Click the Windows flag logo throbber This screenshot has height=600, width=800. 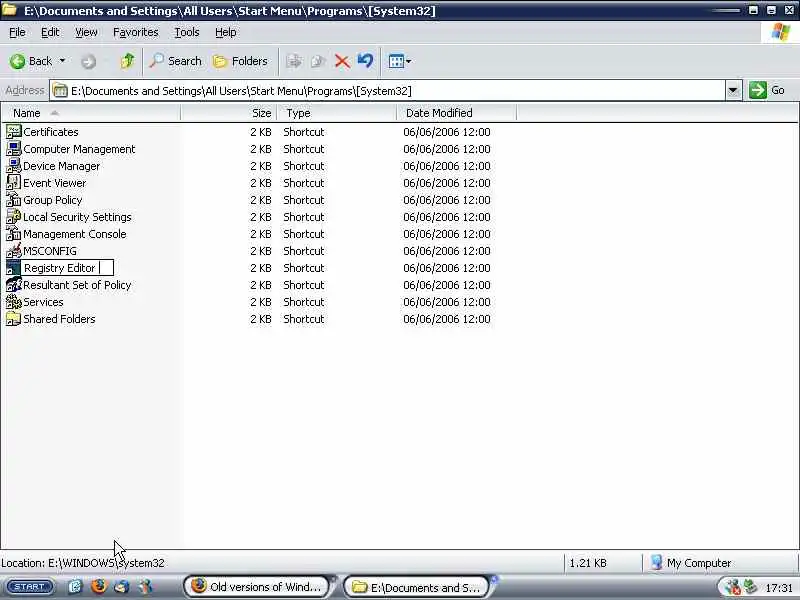[x=781, y=32]
